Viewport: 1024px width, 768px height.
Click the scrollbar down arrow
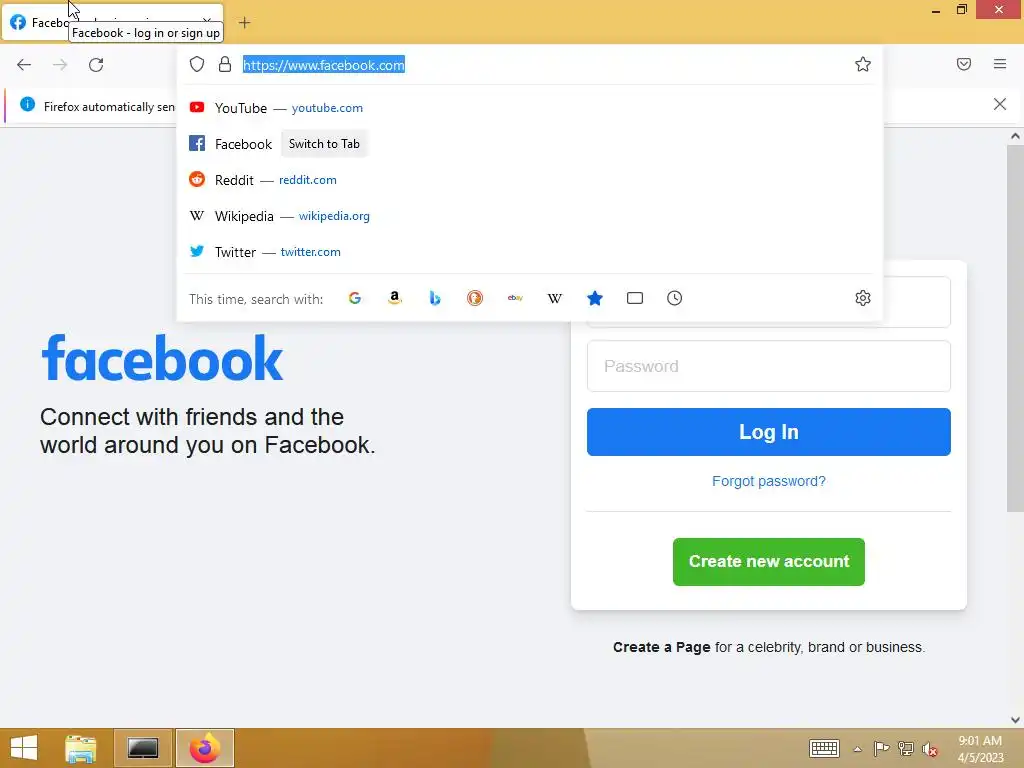click(x=1015, y=720)
